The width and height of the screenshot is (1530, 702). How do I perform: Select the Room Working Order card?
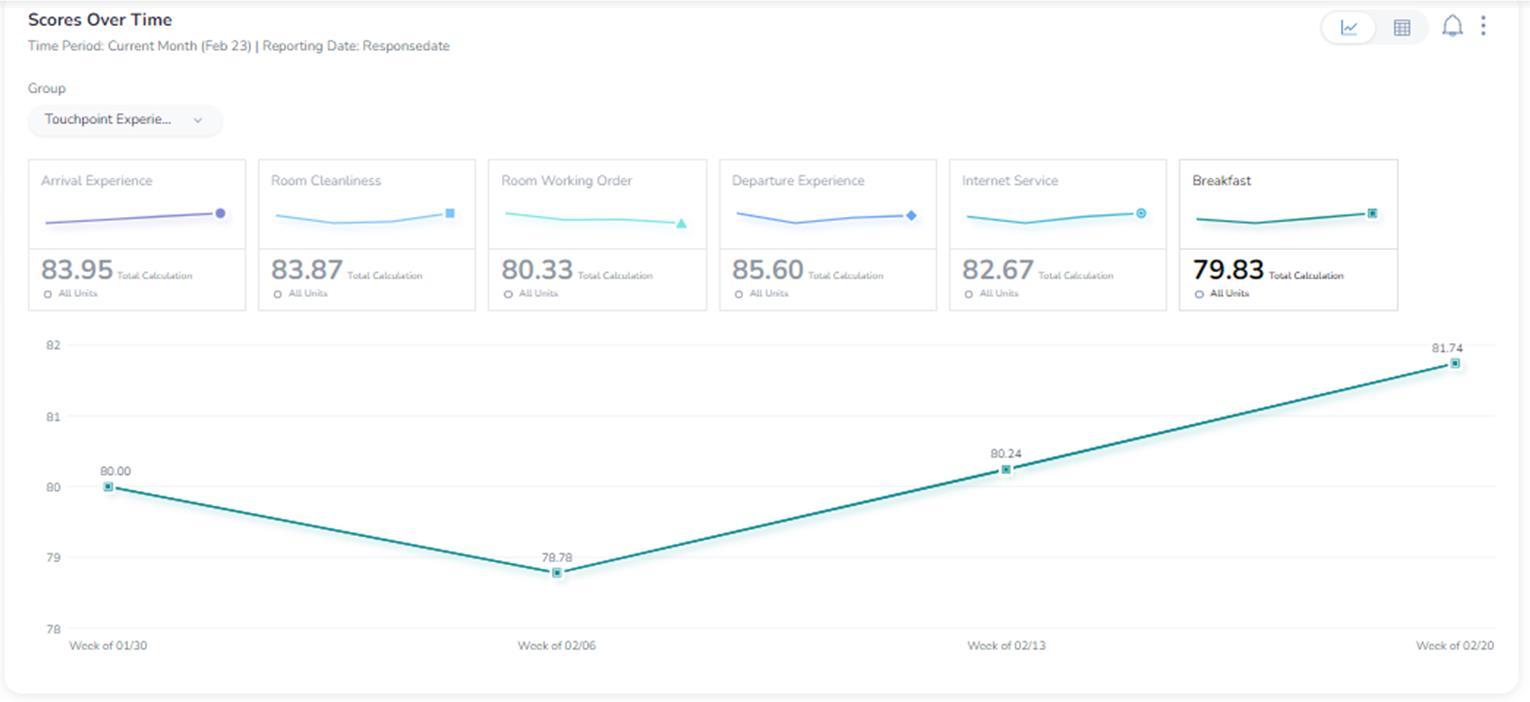(x=597, y=235)
